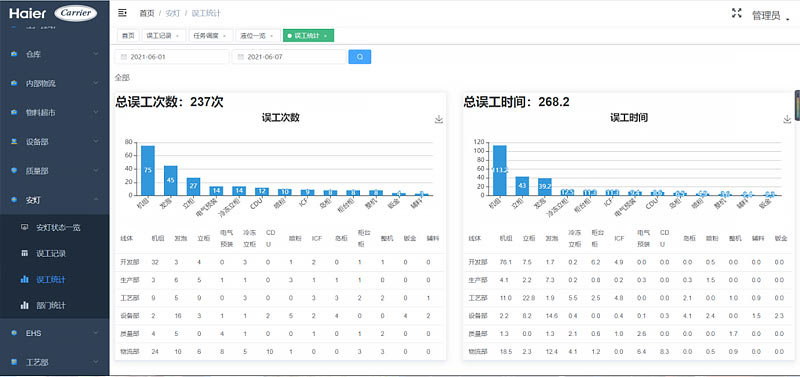
Task: Toggle the sidebar collapse hamburger icon
Action: [x=122, y=12]
